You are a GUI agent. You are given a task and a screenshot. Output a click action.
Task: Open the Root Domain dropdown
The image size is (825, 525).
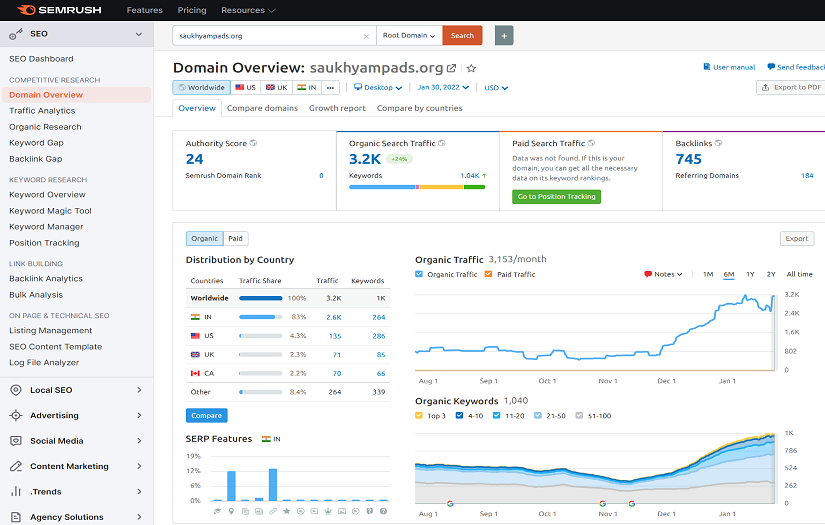(x=409, y=36)
